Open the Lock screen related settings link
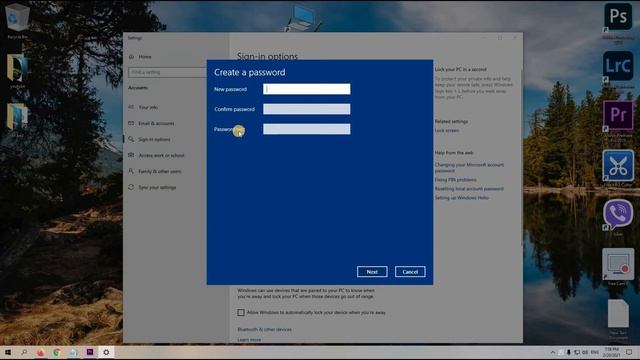This screenshot has height=360, width=640. click(x=447, y=131)
